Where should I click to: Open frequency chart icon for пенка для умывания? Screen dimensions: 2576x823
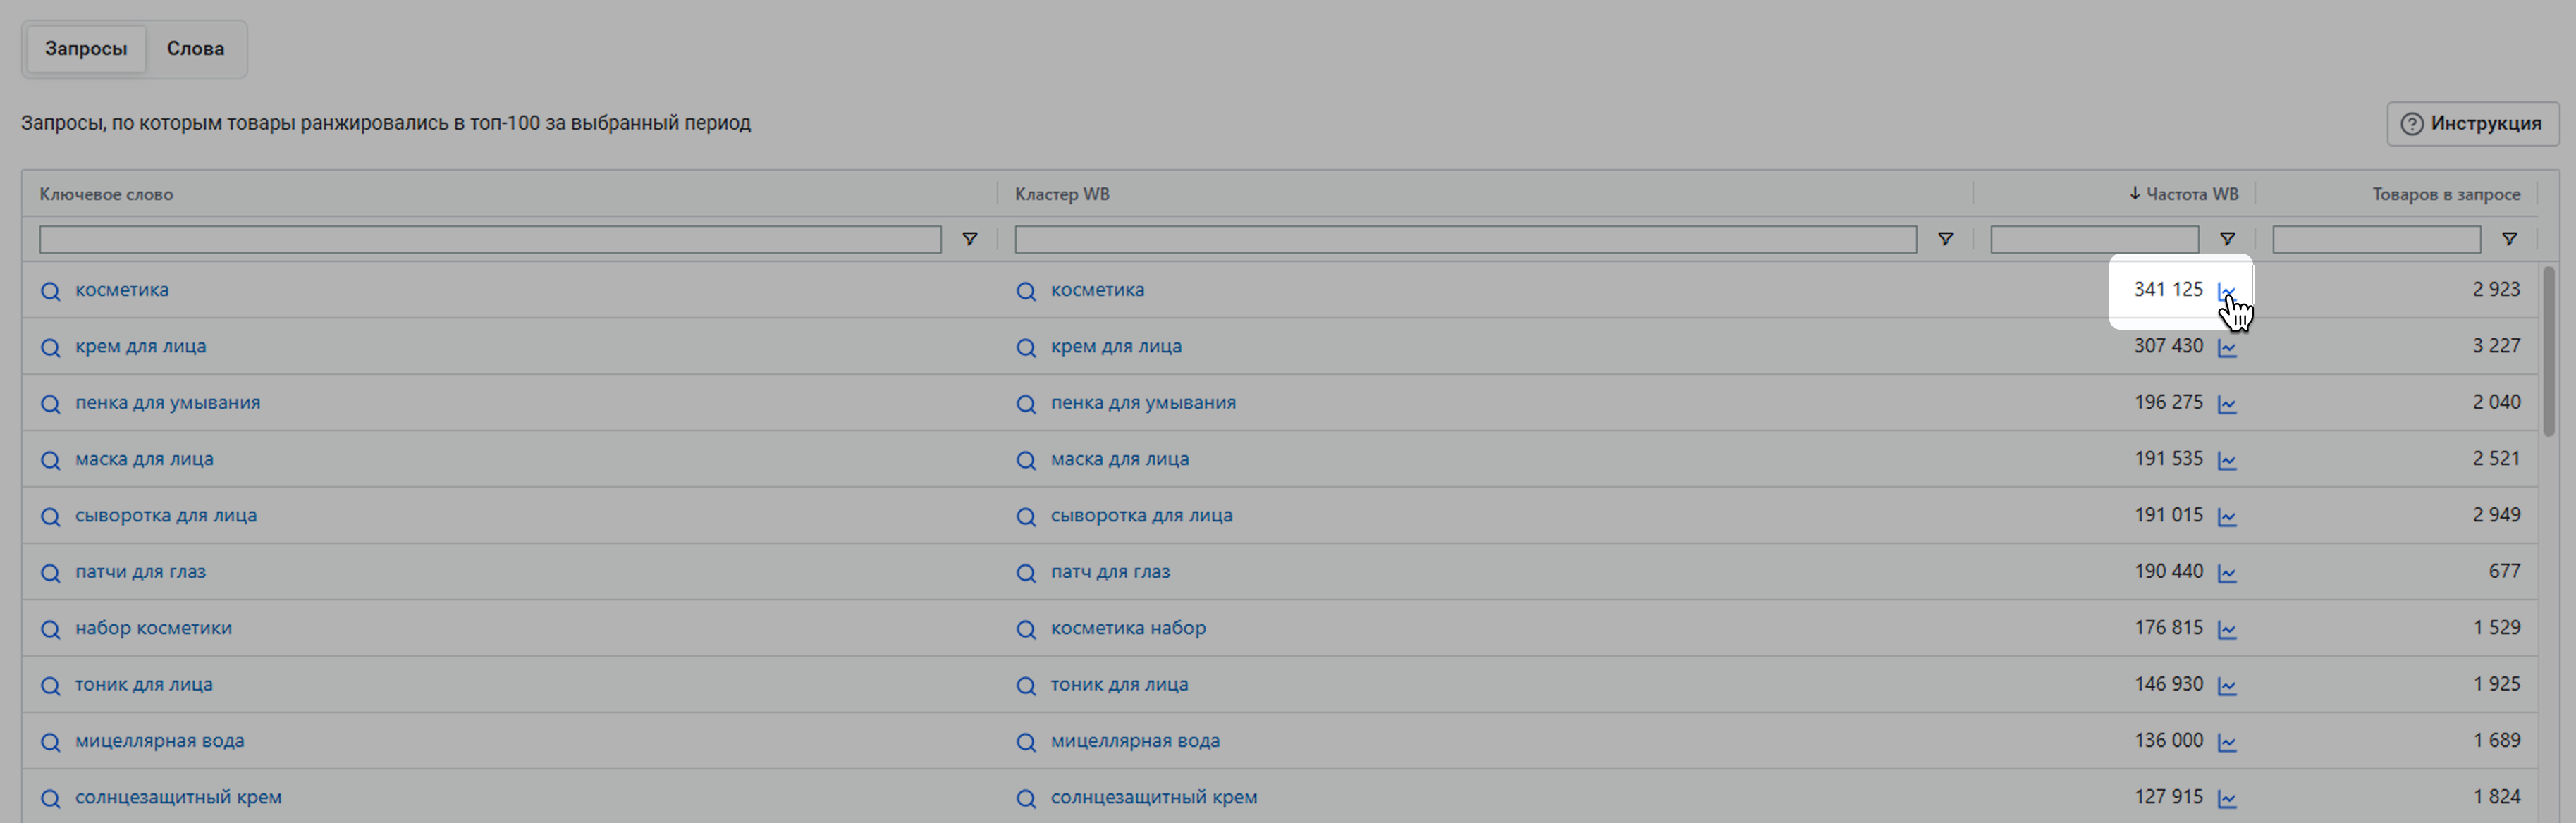pyautogui.click(x=2227, y=405)
